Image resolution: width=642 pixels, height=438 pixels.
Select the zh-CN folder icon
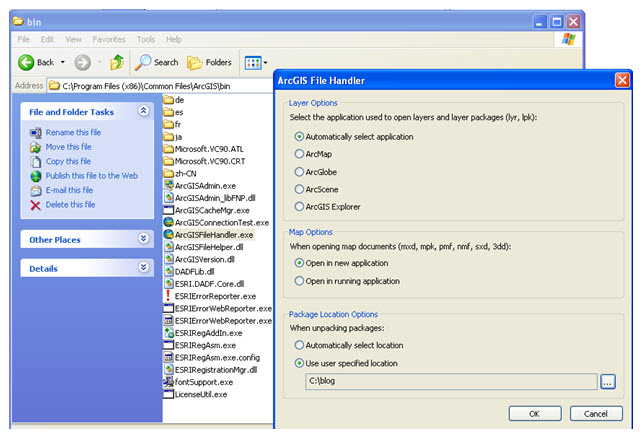pos(168,173)
